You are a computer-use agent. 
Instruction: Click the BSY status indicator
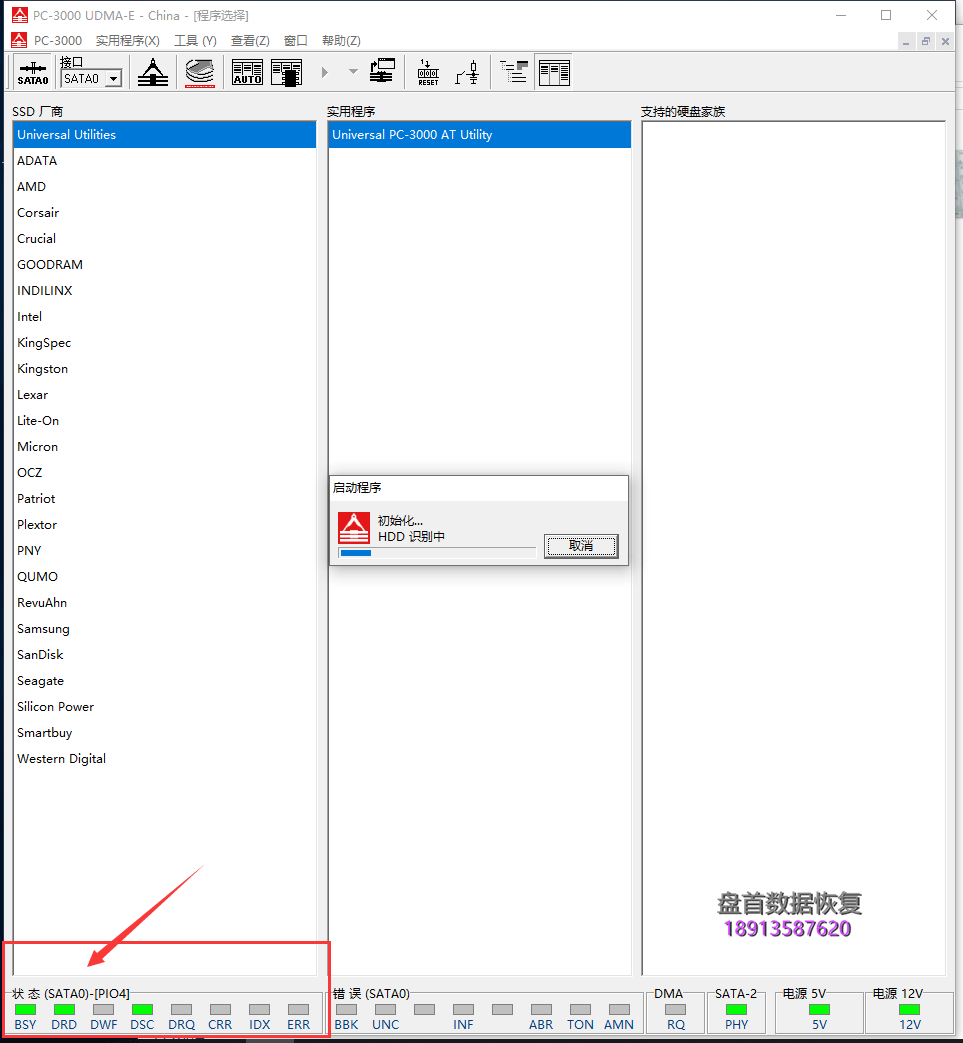point(25,1010)
